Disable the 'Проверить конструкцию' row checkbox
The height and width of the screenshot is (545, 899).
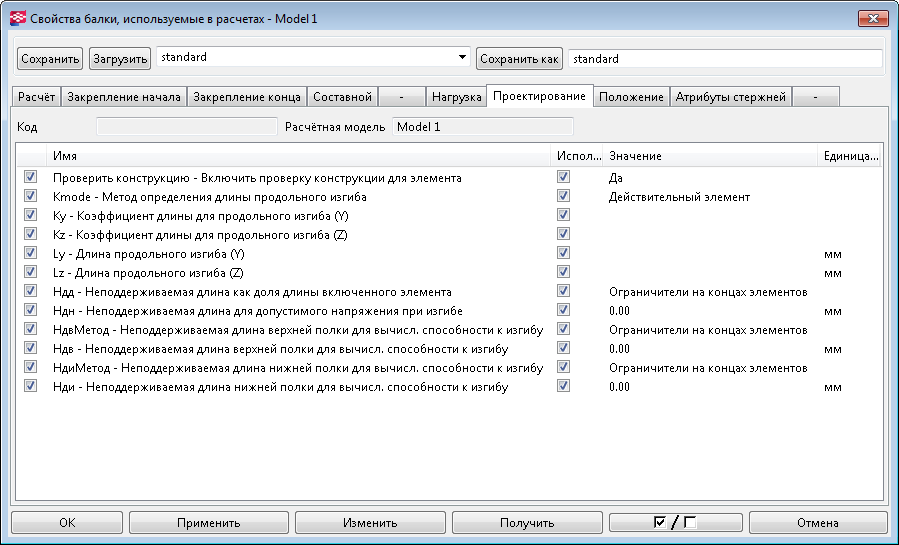point(30,177)
